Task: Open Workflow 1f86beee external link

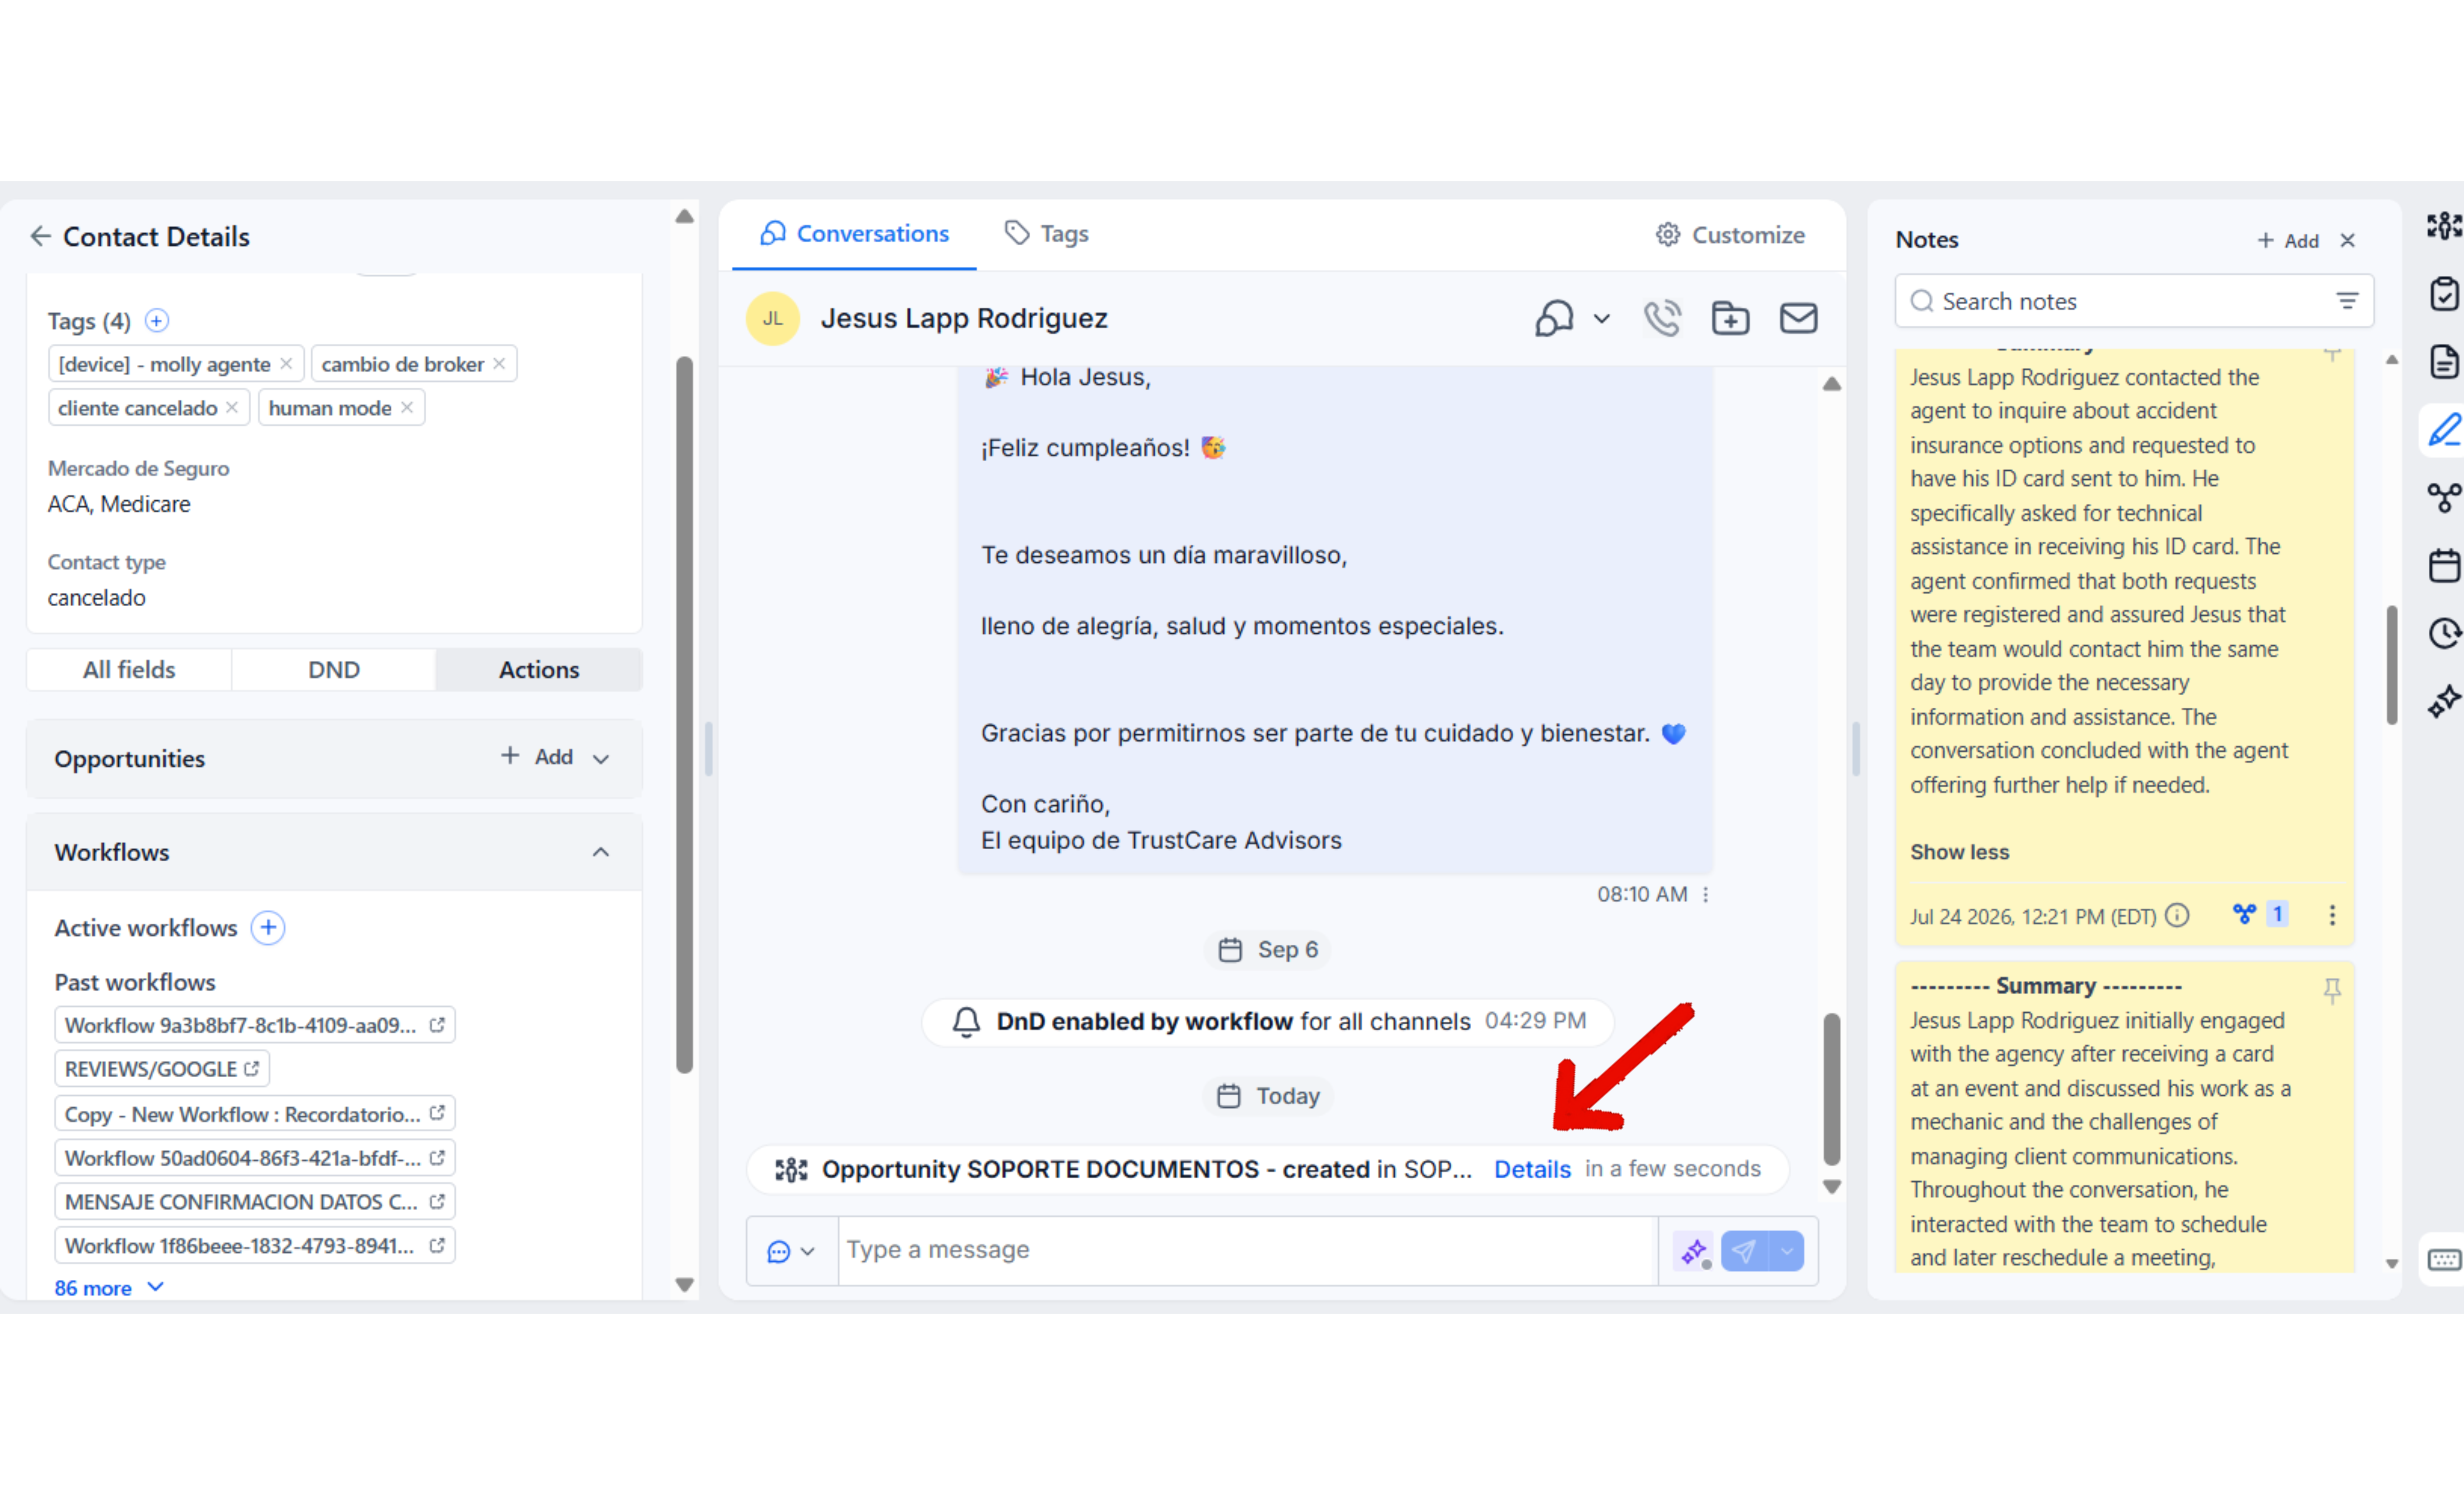Action: (x=437, y=1246)
